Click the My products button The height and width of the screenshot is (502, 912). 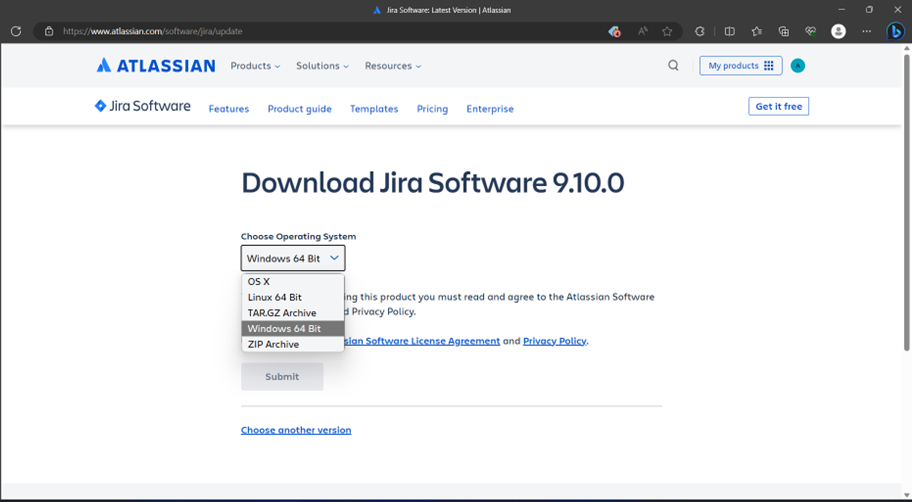740,66
